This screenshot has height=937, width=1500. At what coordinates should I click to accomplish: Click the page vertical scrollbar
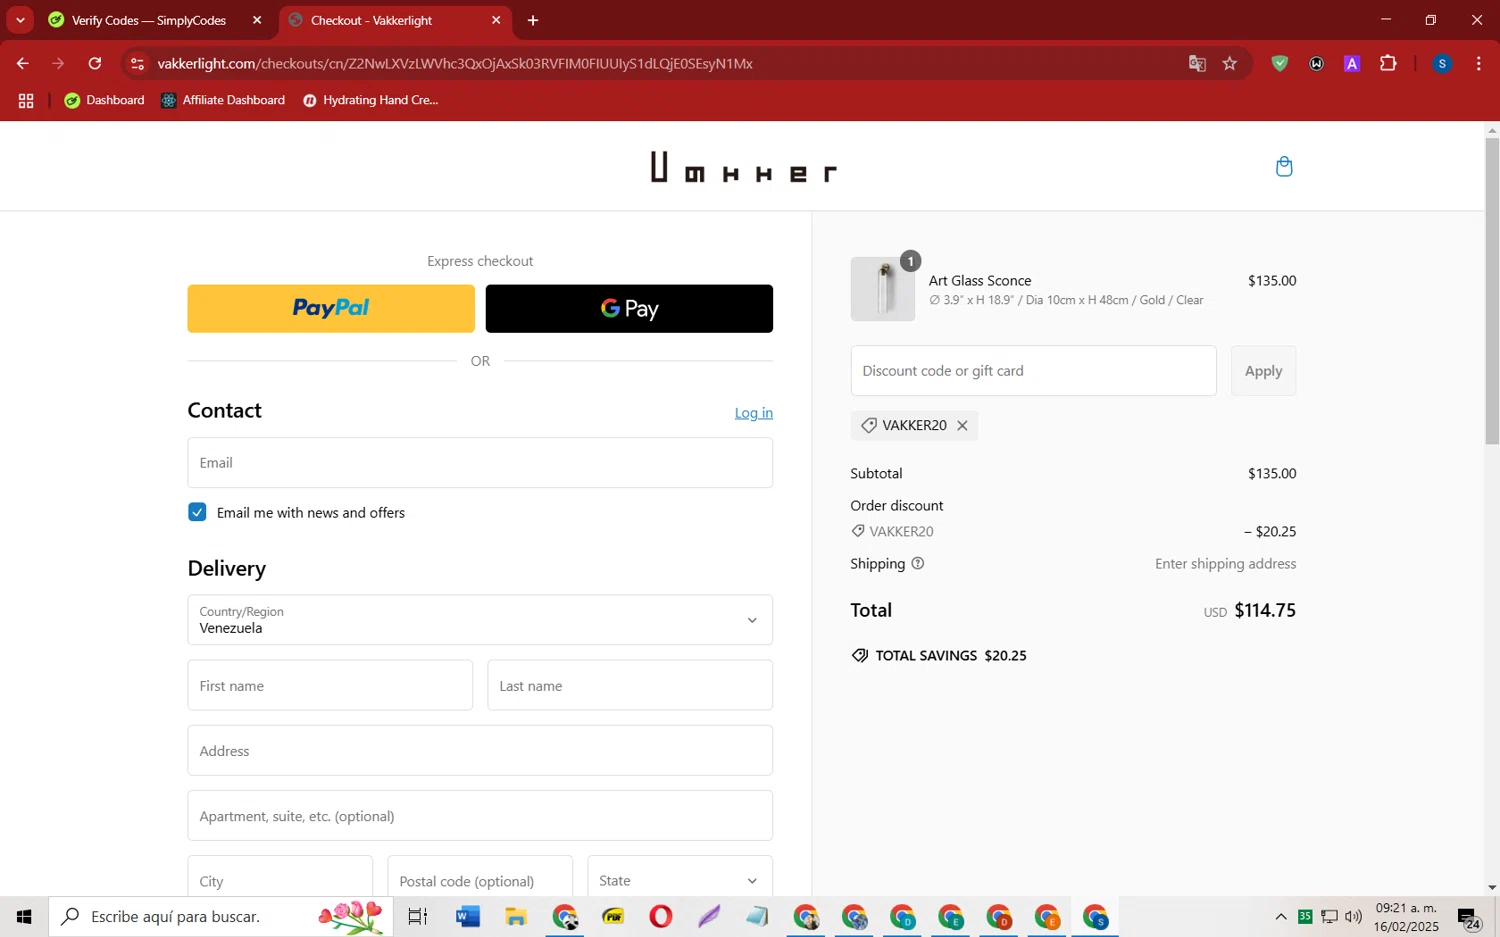[1492, 290]
